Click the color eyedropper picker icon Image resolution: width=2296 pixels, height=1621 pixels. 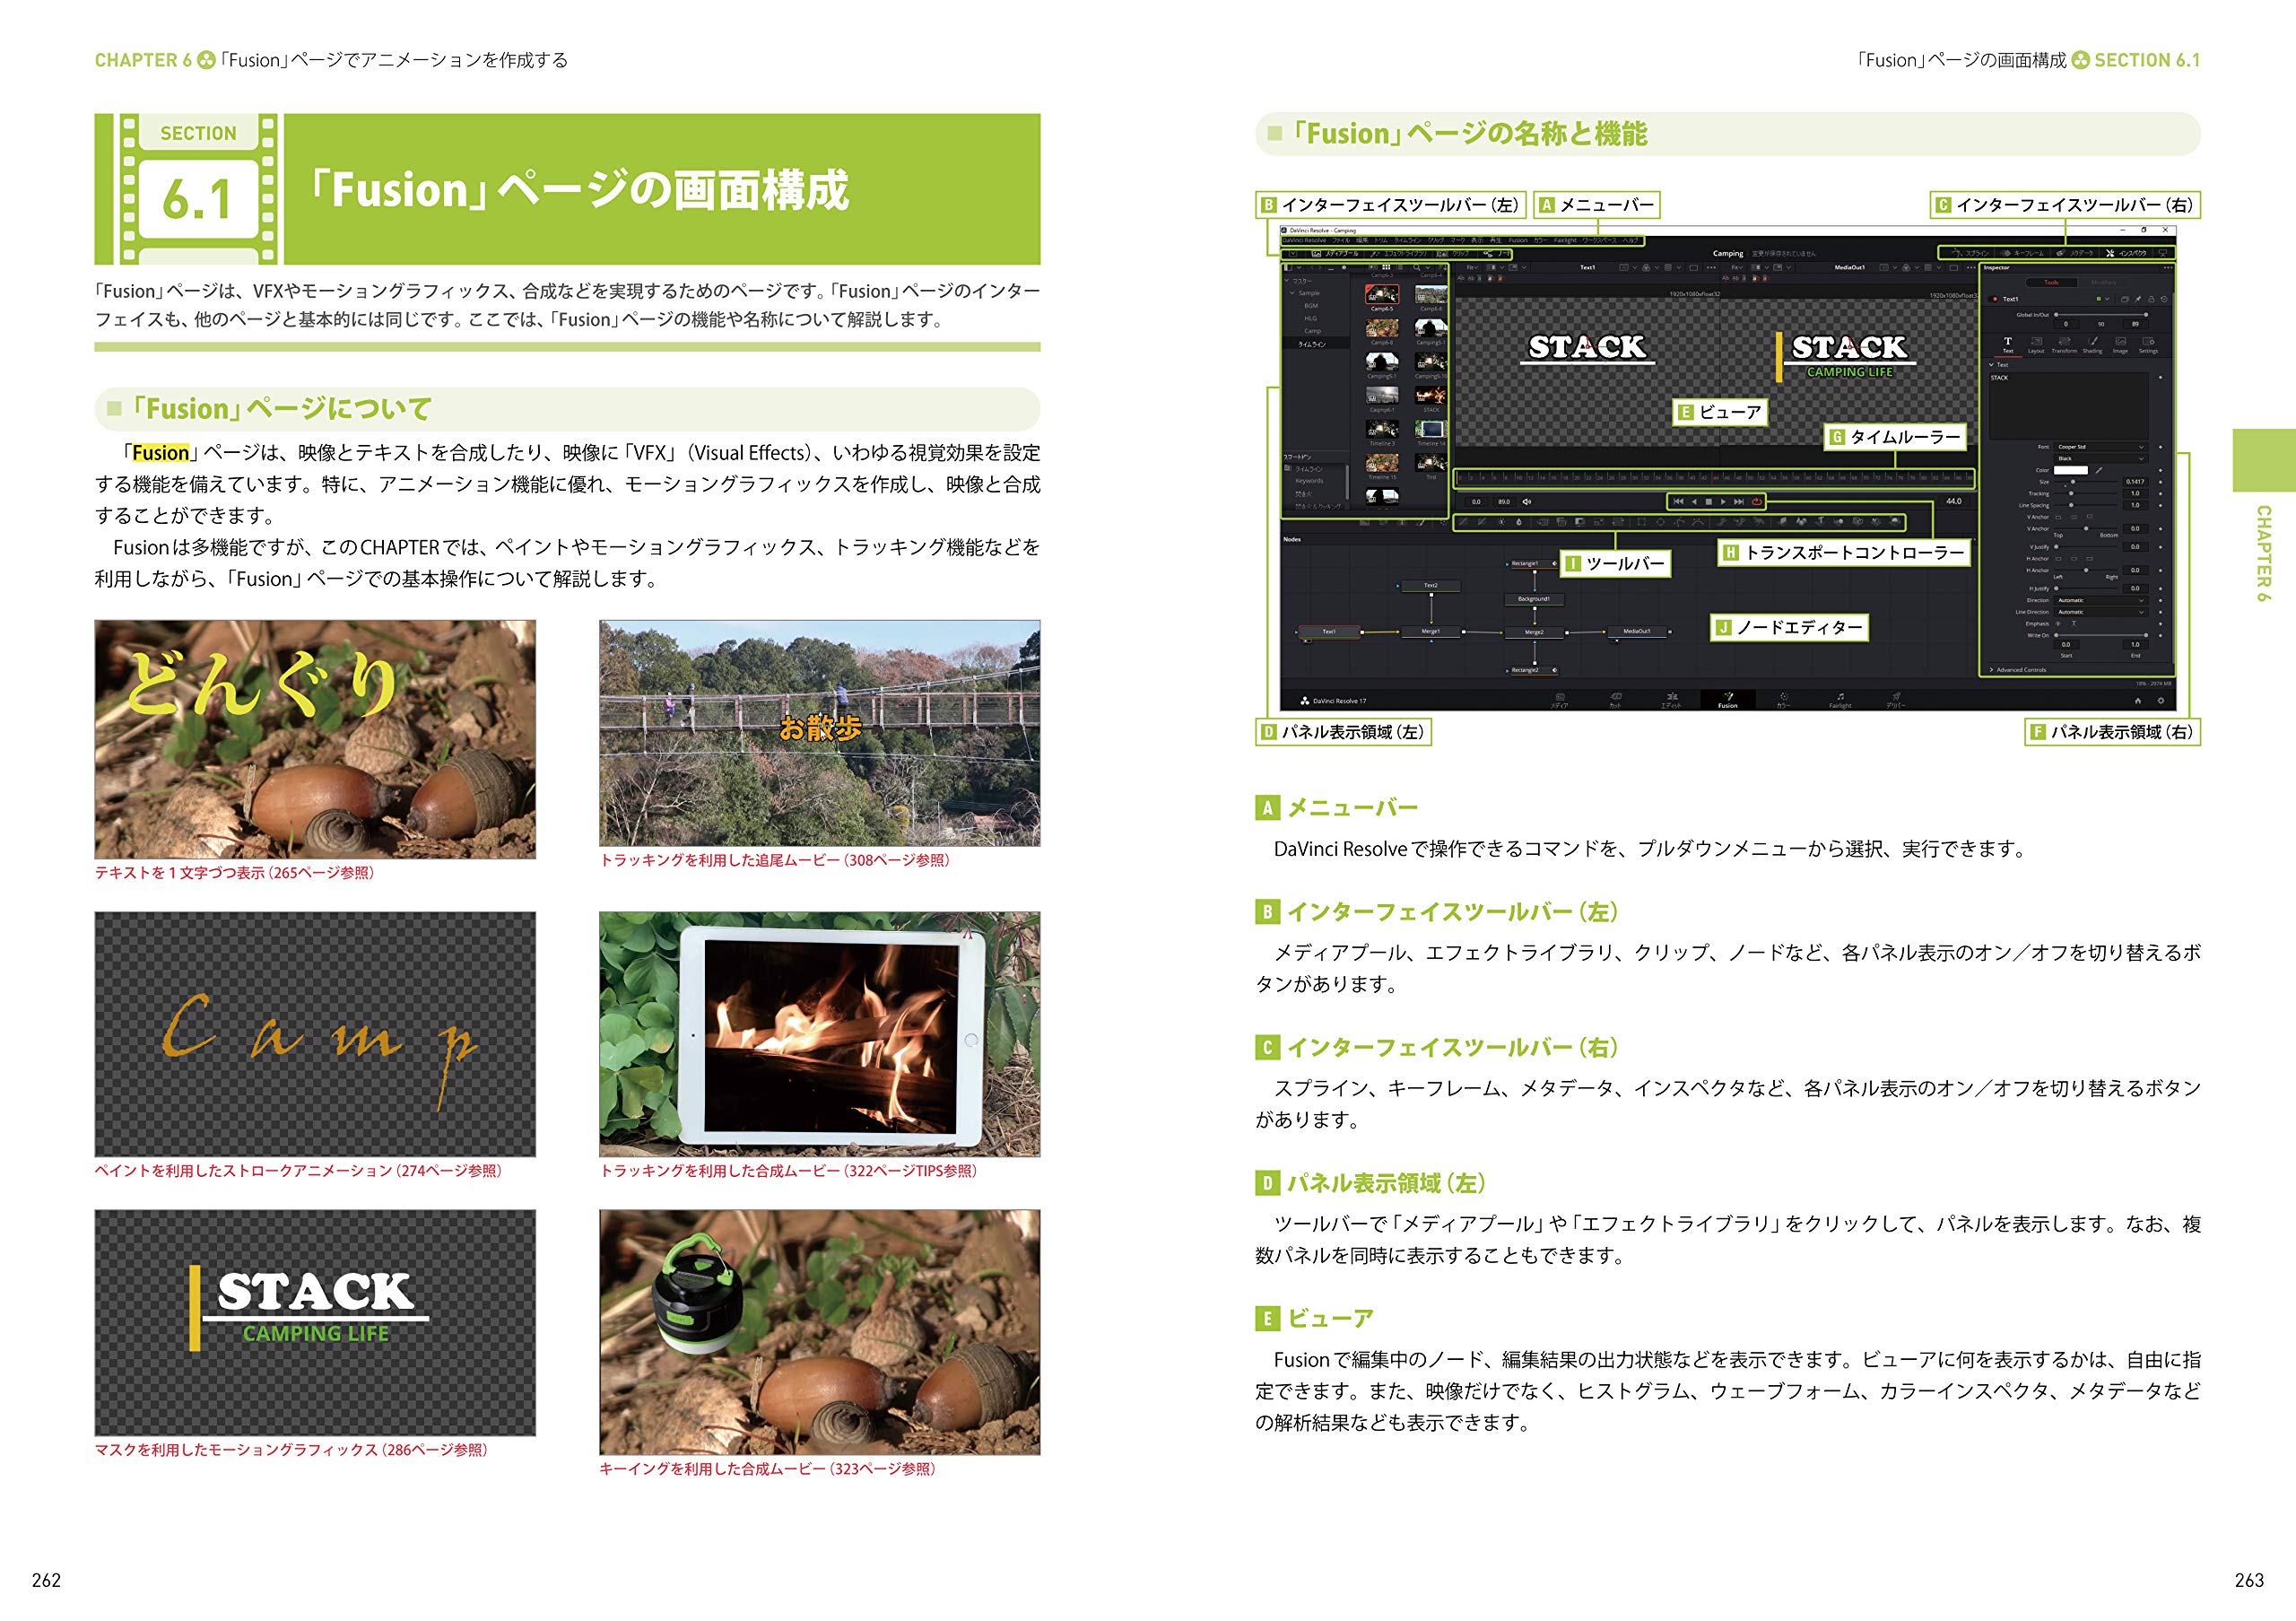click(2099, 470)
